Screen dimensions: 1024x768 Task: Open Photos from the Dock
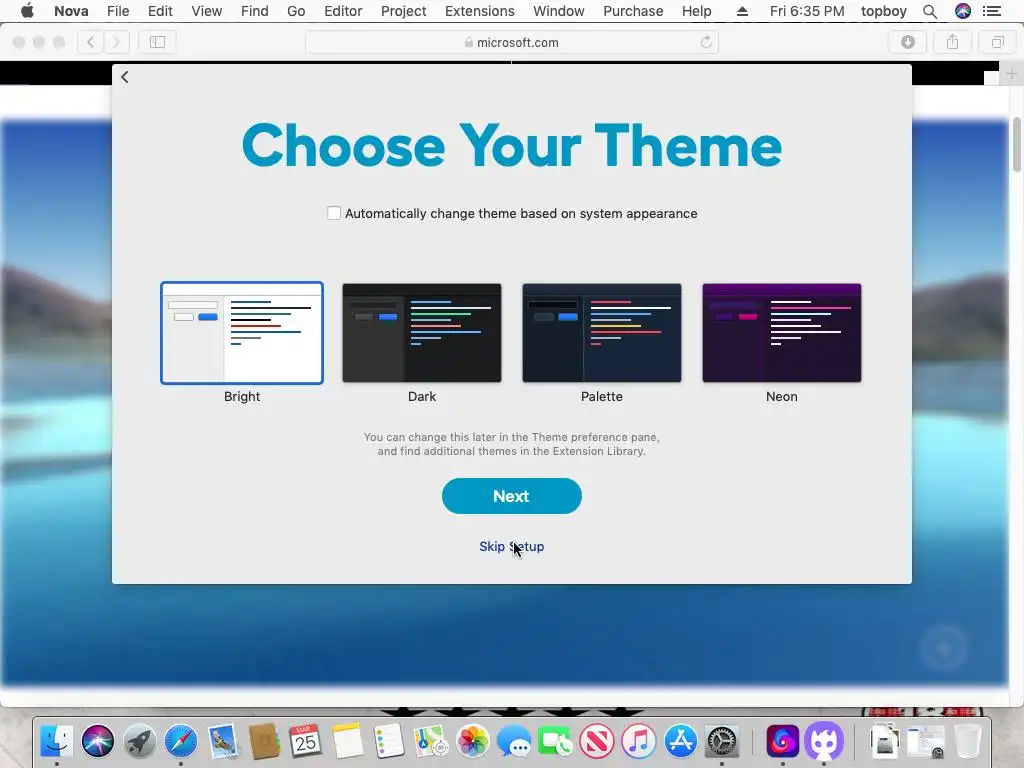pyautogui.click(x=472, y=741)
